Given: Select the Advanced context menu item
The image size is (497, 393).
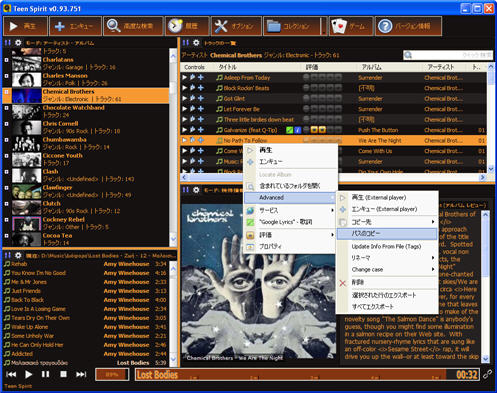Looking at the screenshot, I should click(290, 198).
